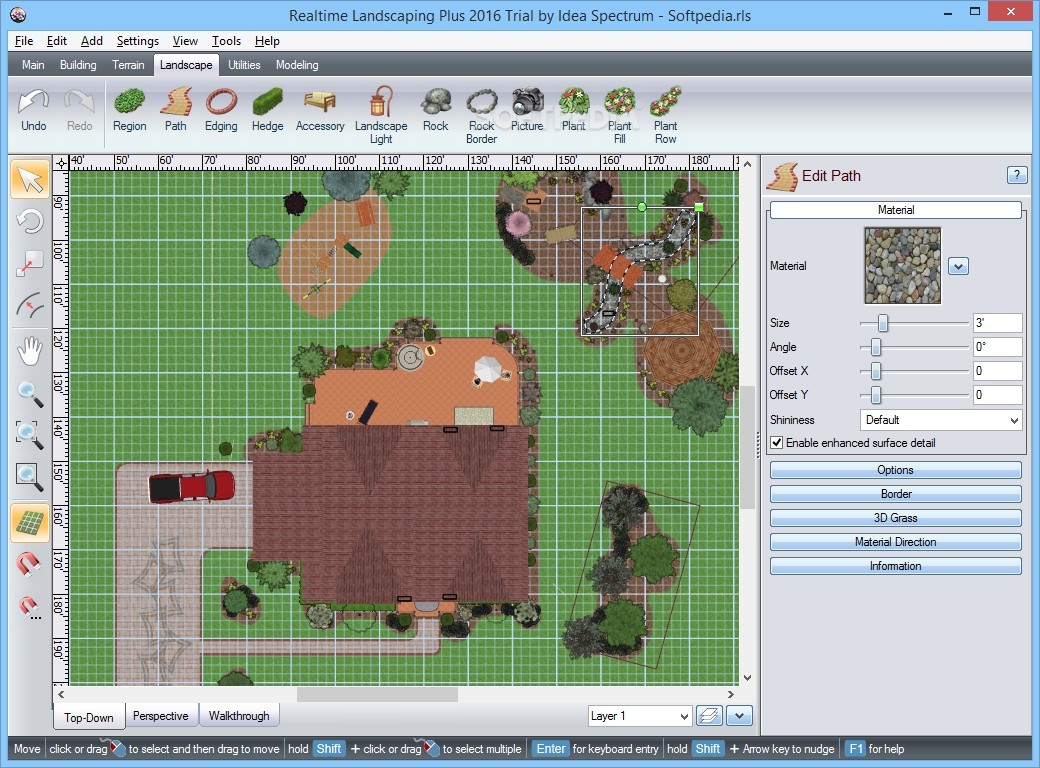This screenshot has width=1040, height=768.
Task: Select the move points tool with red arrow
Action: coord(30,263)
